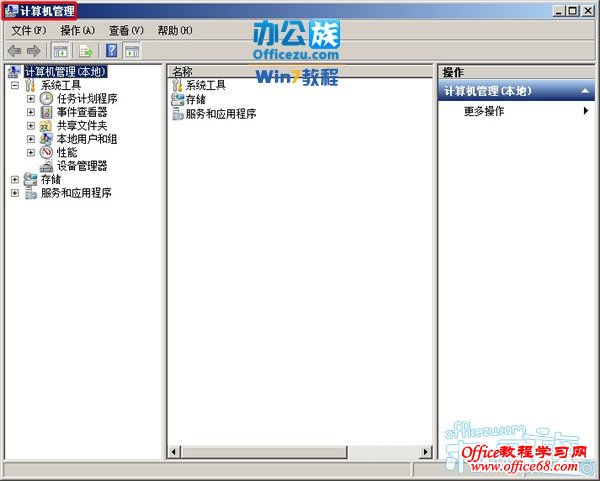The image size is (600, 481).
Task: Select 事件查看器 in the tree
Action: tap(82, 112)
